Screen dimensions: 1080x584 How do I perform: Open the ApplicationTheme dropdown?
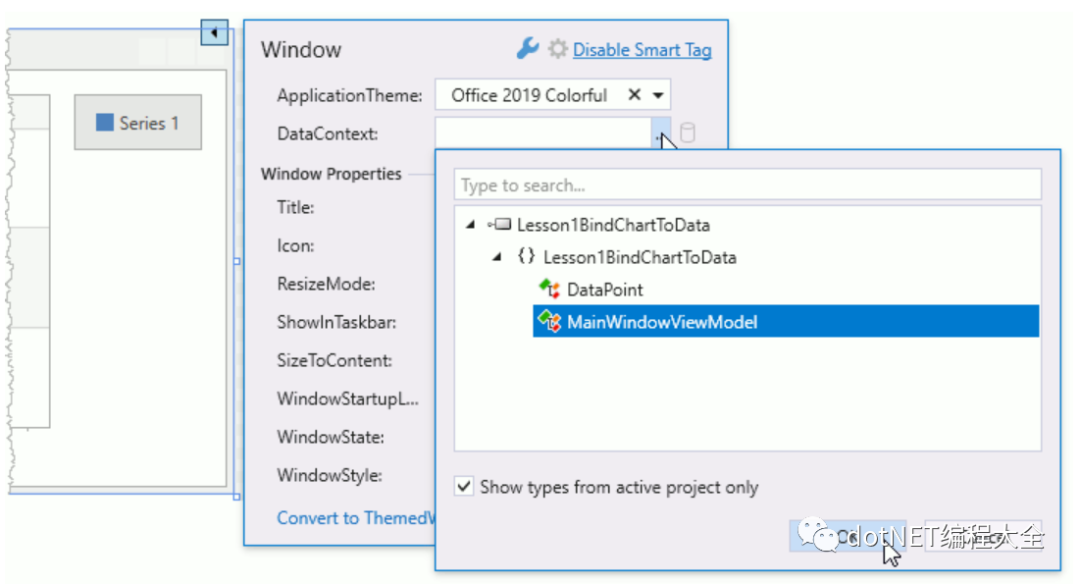[x=660, y=94]
